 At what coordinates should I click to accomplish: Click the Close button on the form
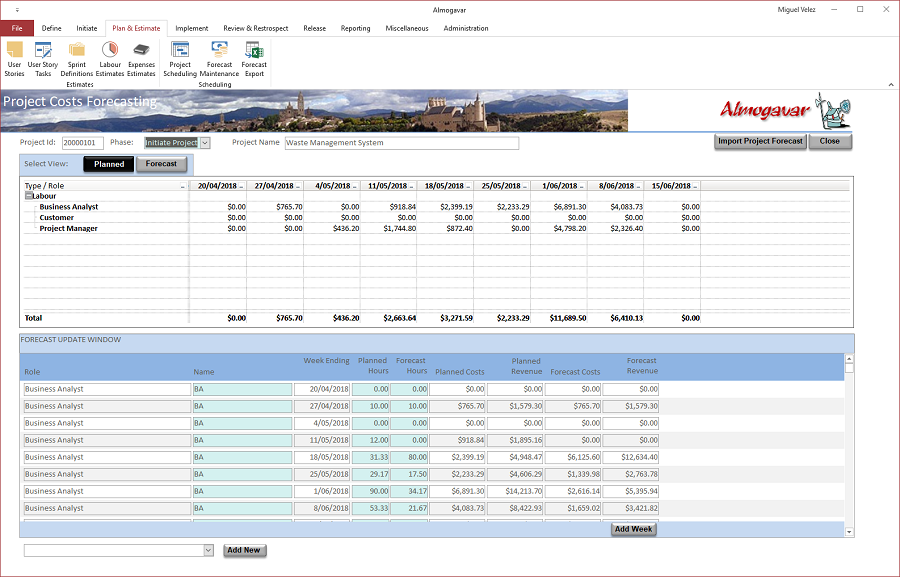coord(830,141)
